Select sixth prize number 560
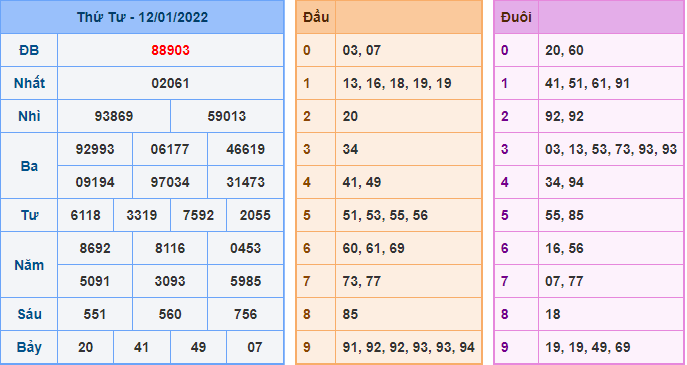Image resolution: width=687 pixels, height=365 pixels. click(x=170, y=314)
